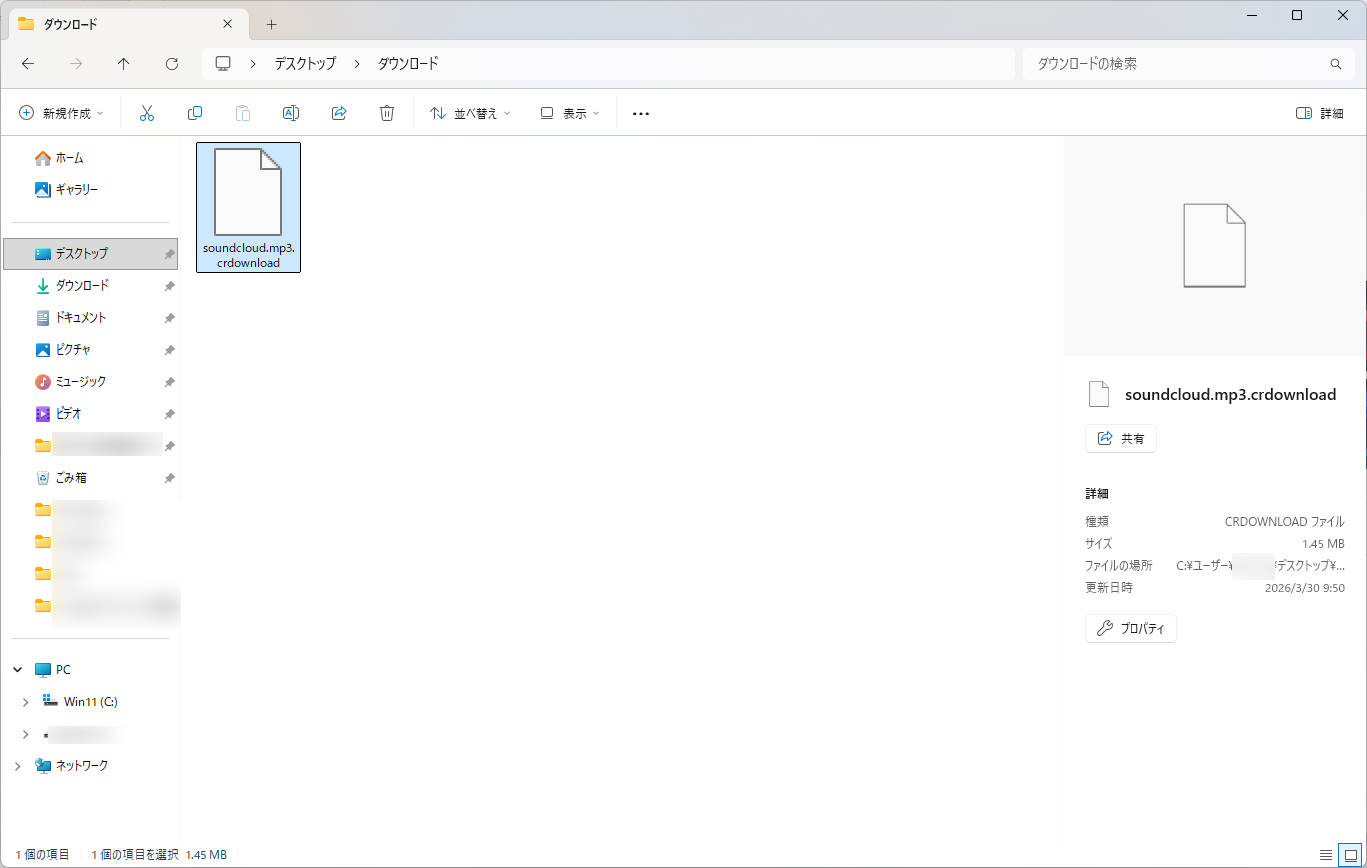Viewport: 1367px width, 868px height.
Task: Click inside the ダウンロードの検索 search box
Action: 1180,63
